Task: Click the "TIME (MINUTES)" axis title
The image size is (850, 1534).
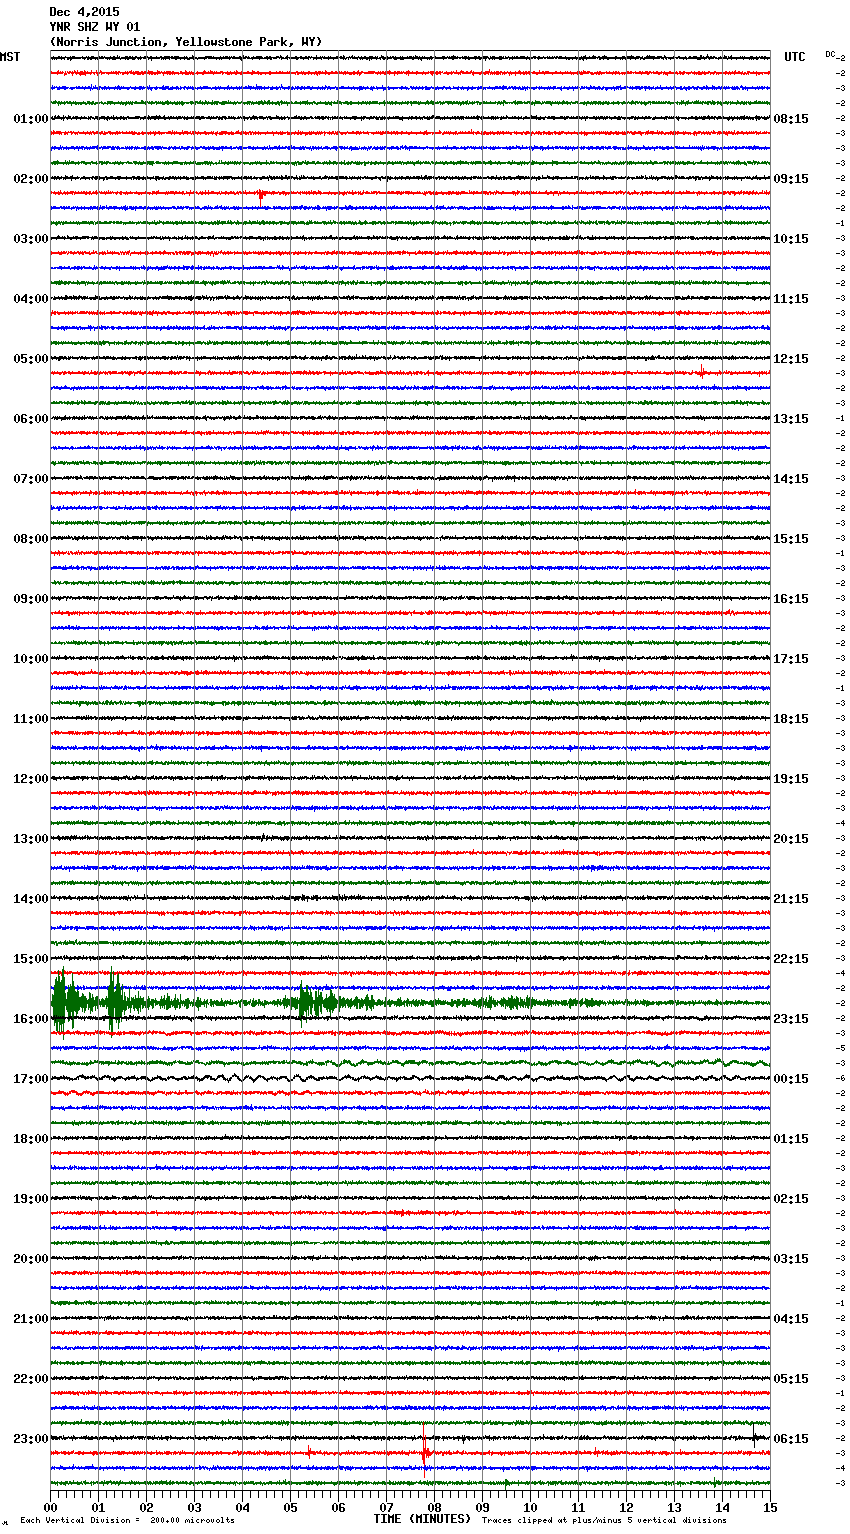Action: coord(422,1519)
